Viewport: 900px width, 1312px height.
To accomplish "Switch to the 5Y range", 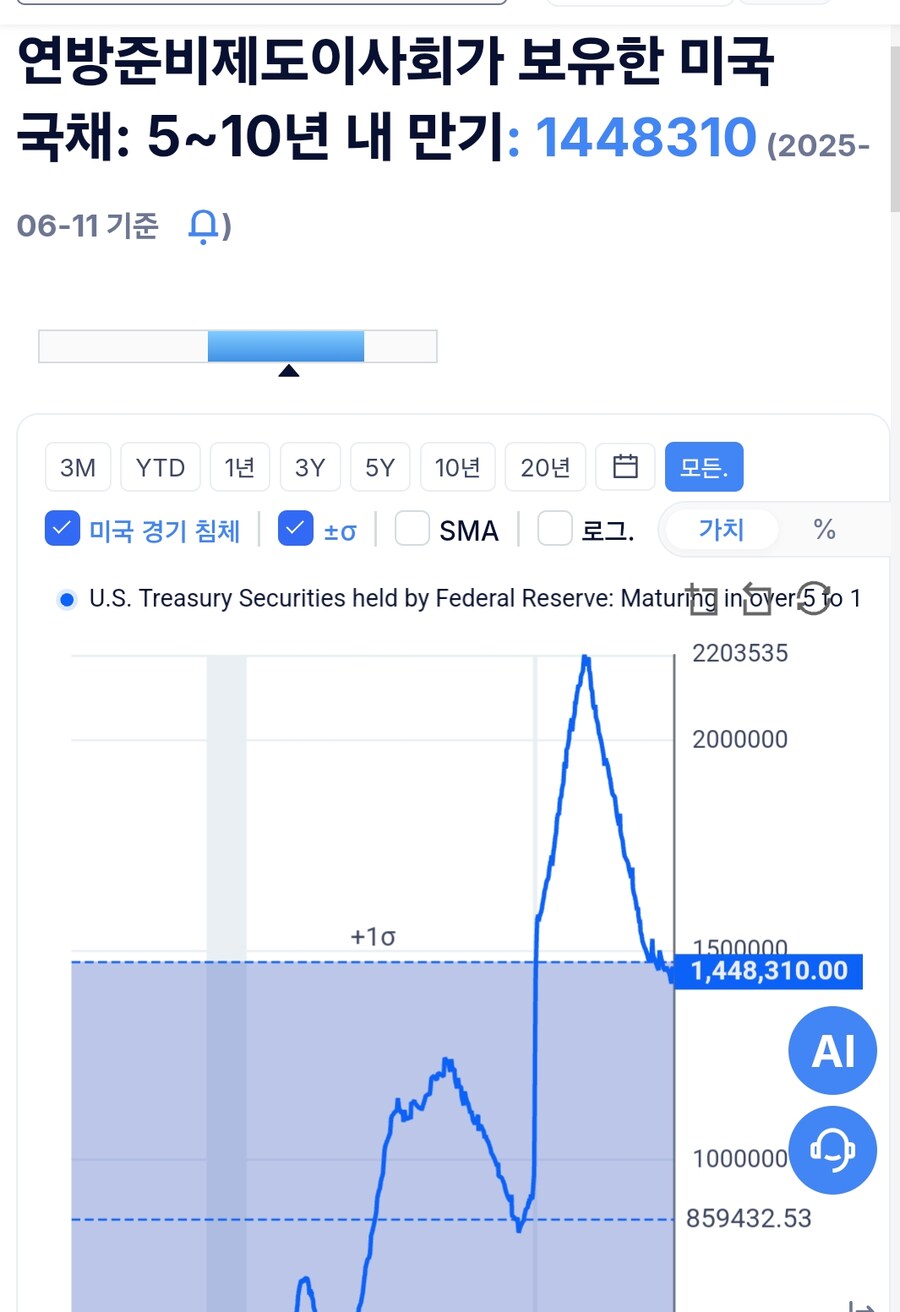I will (380, 467).
